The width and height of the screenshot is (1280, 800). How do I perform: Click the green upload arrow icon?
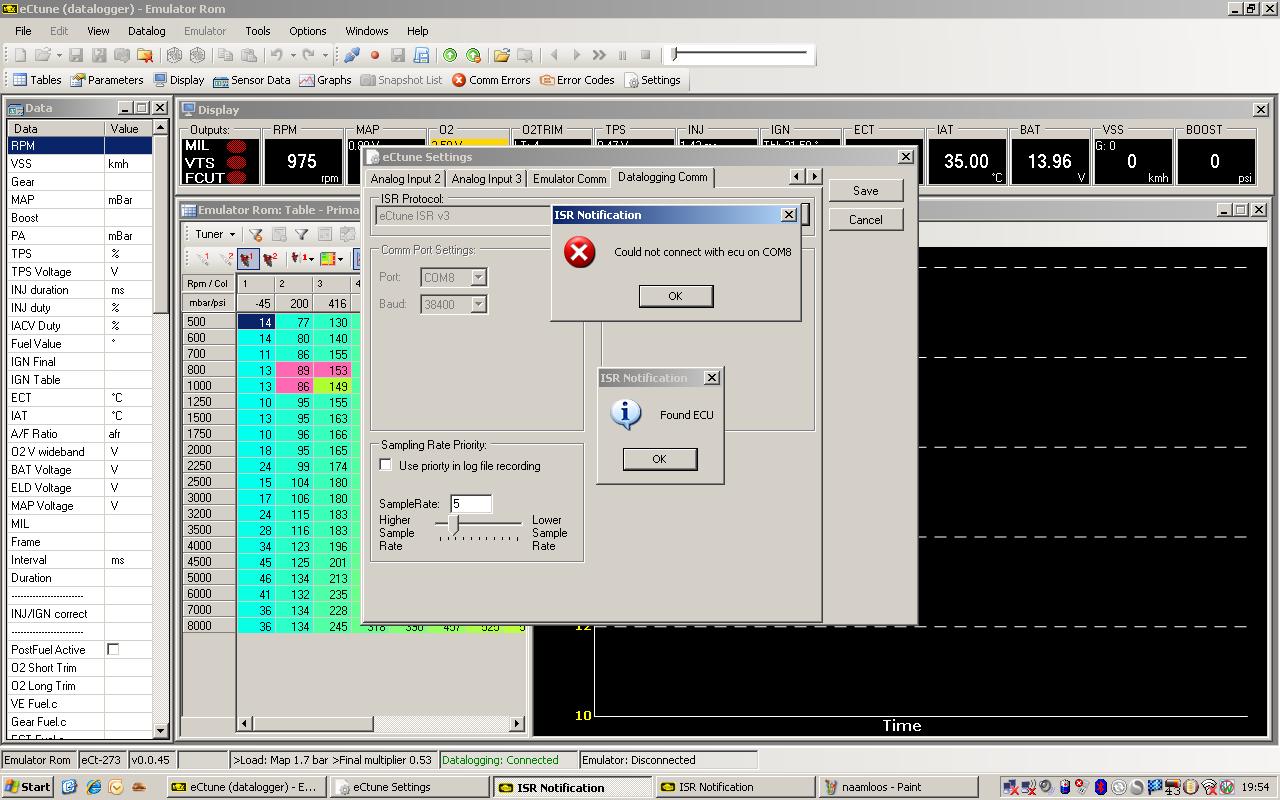tap(450, 55)
